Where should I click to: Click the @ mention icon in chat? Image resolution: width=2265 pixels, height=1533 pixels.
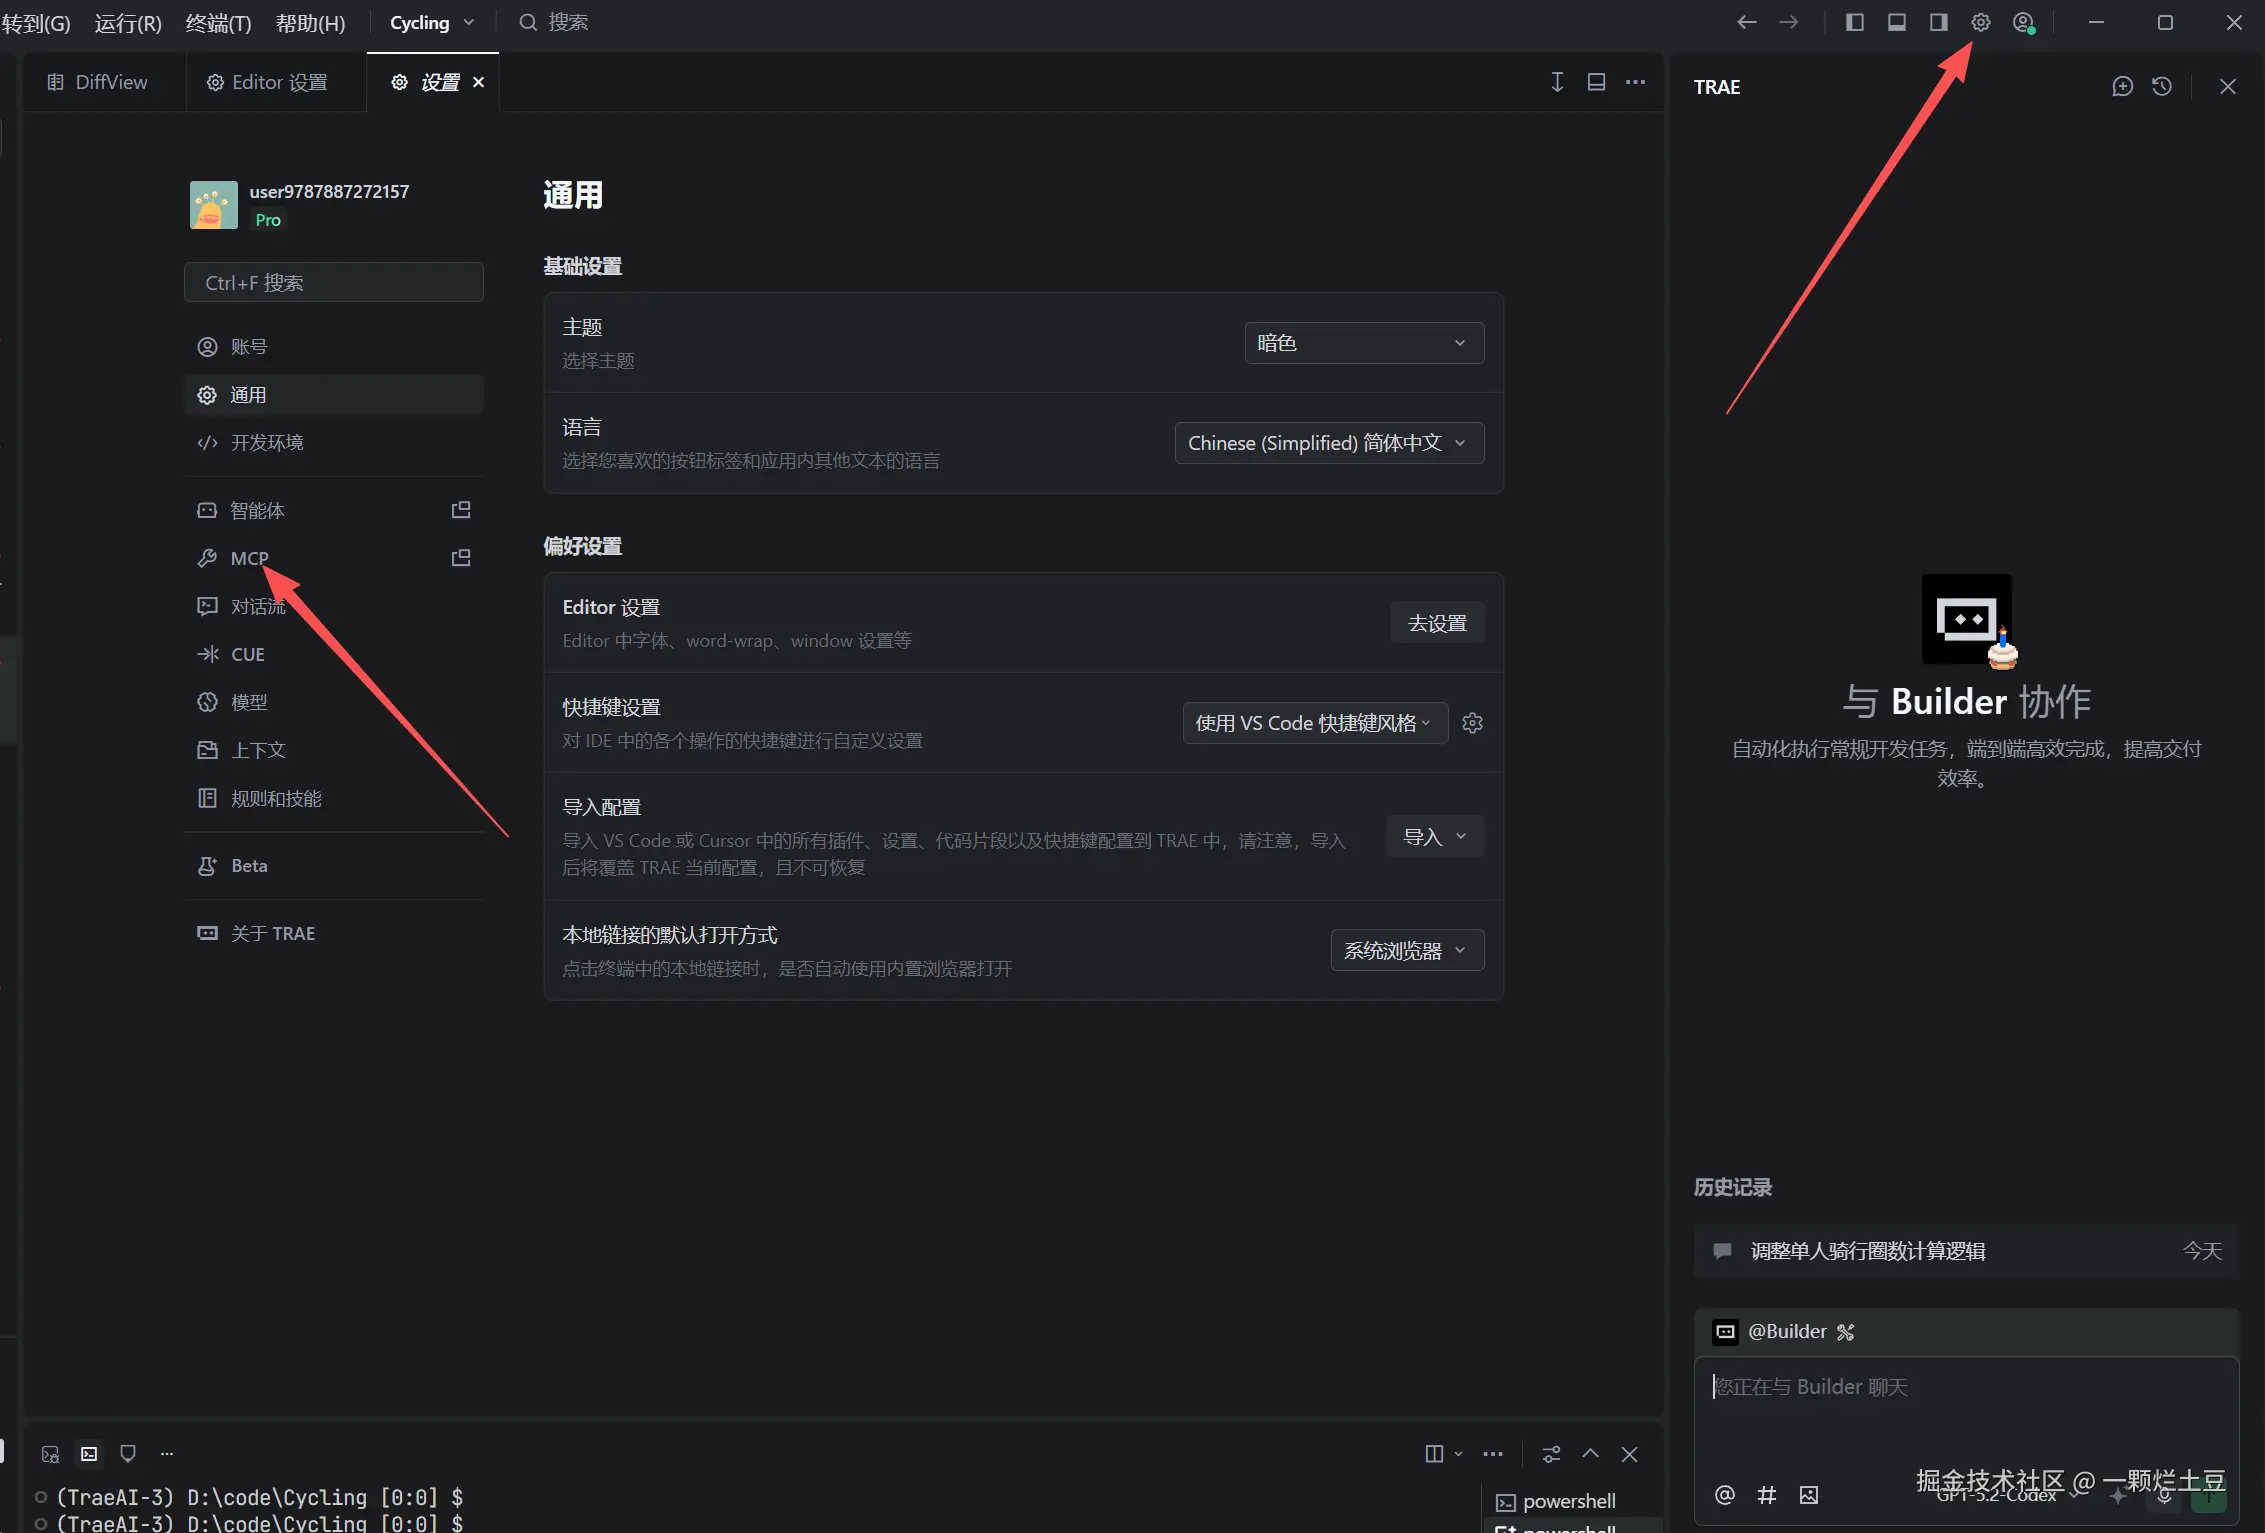1725,1495
